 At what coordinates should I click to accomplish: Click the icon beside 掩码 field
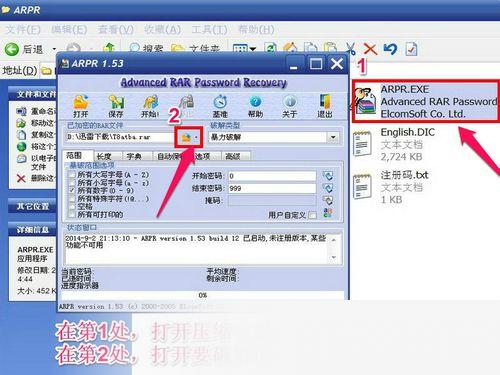pos(328,200)
